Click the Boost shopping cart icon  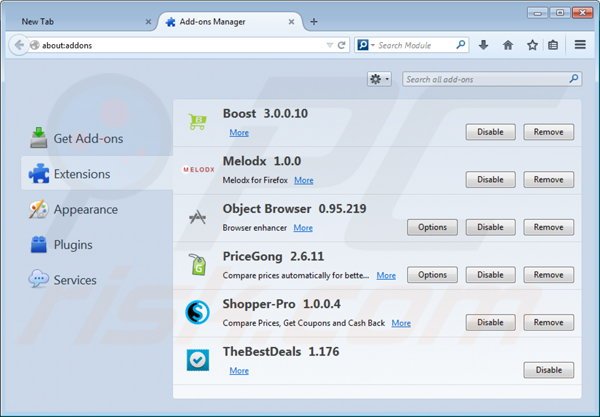tap(197, 122)
